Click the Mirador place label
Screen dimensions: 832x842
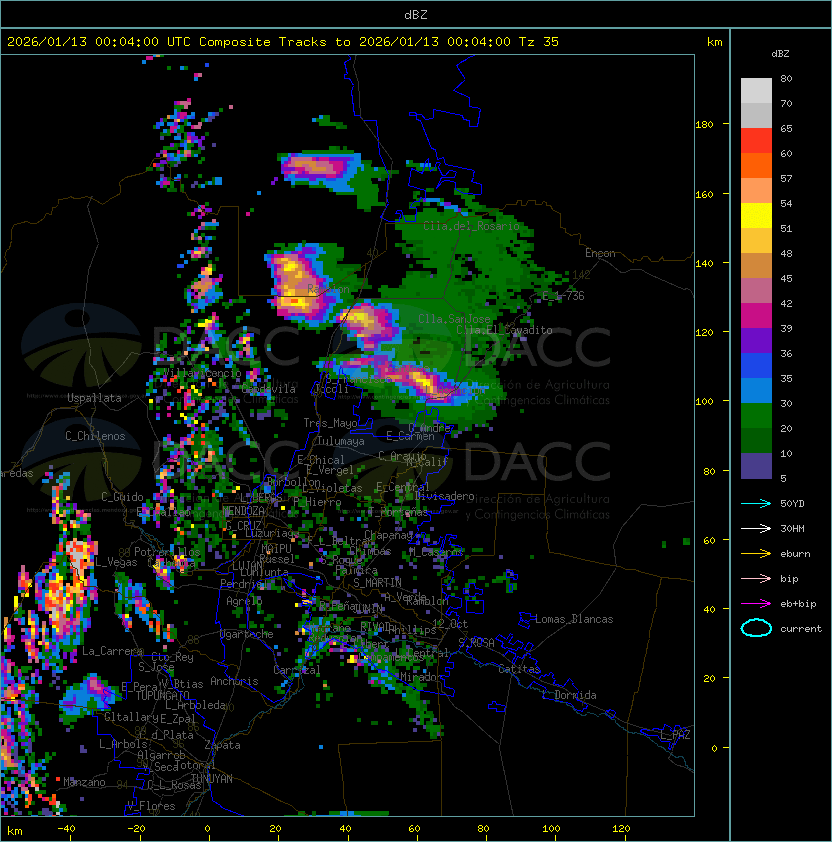click(422, 677)
